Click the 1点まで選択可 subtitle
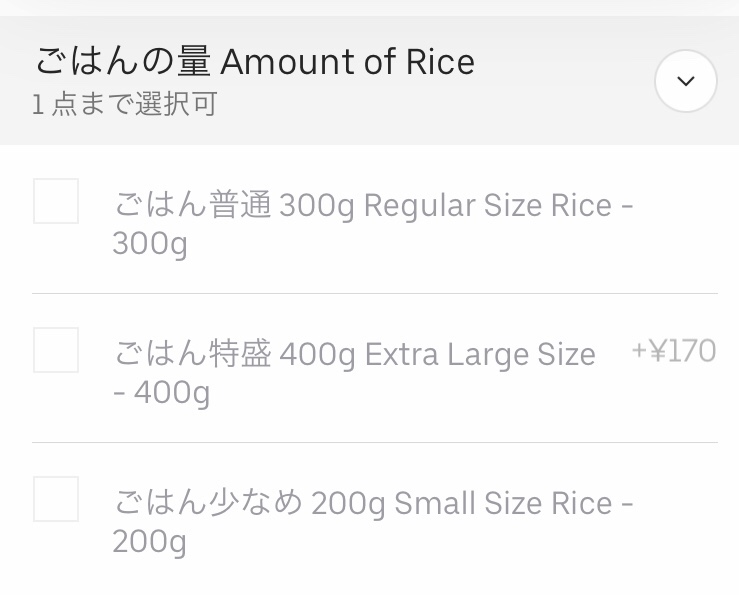Screen dimensions: 739x595 (124, 105)
